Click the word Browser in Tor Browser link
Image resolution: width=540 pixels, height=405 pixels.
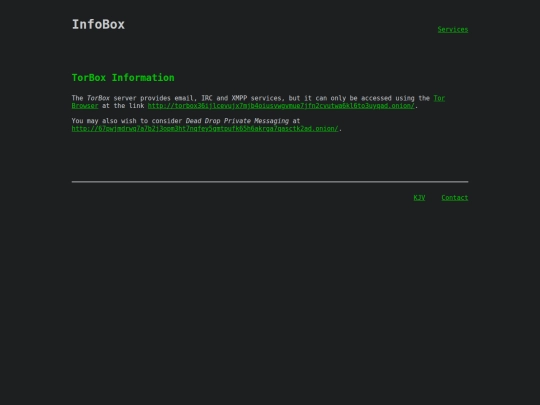(x=85, y=106)
